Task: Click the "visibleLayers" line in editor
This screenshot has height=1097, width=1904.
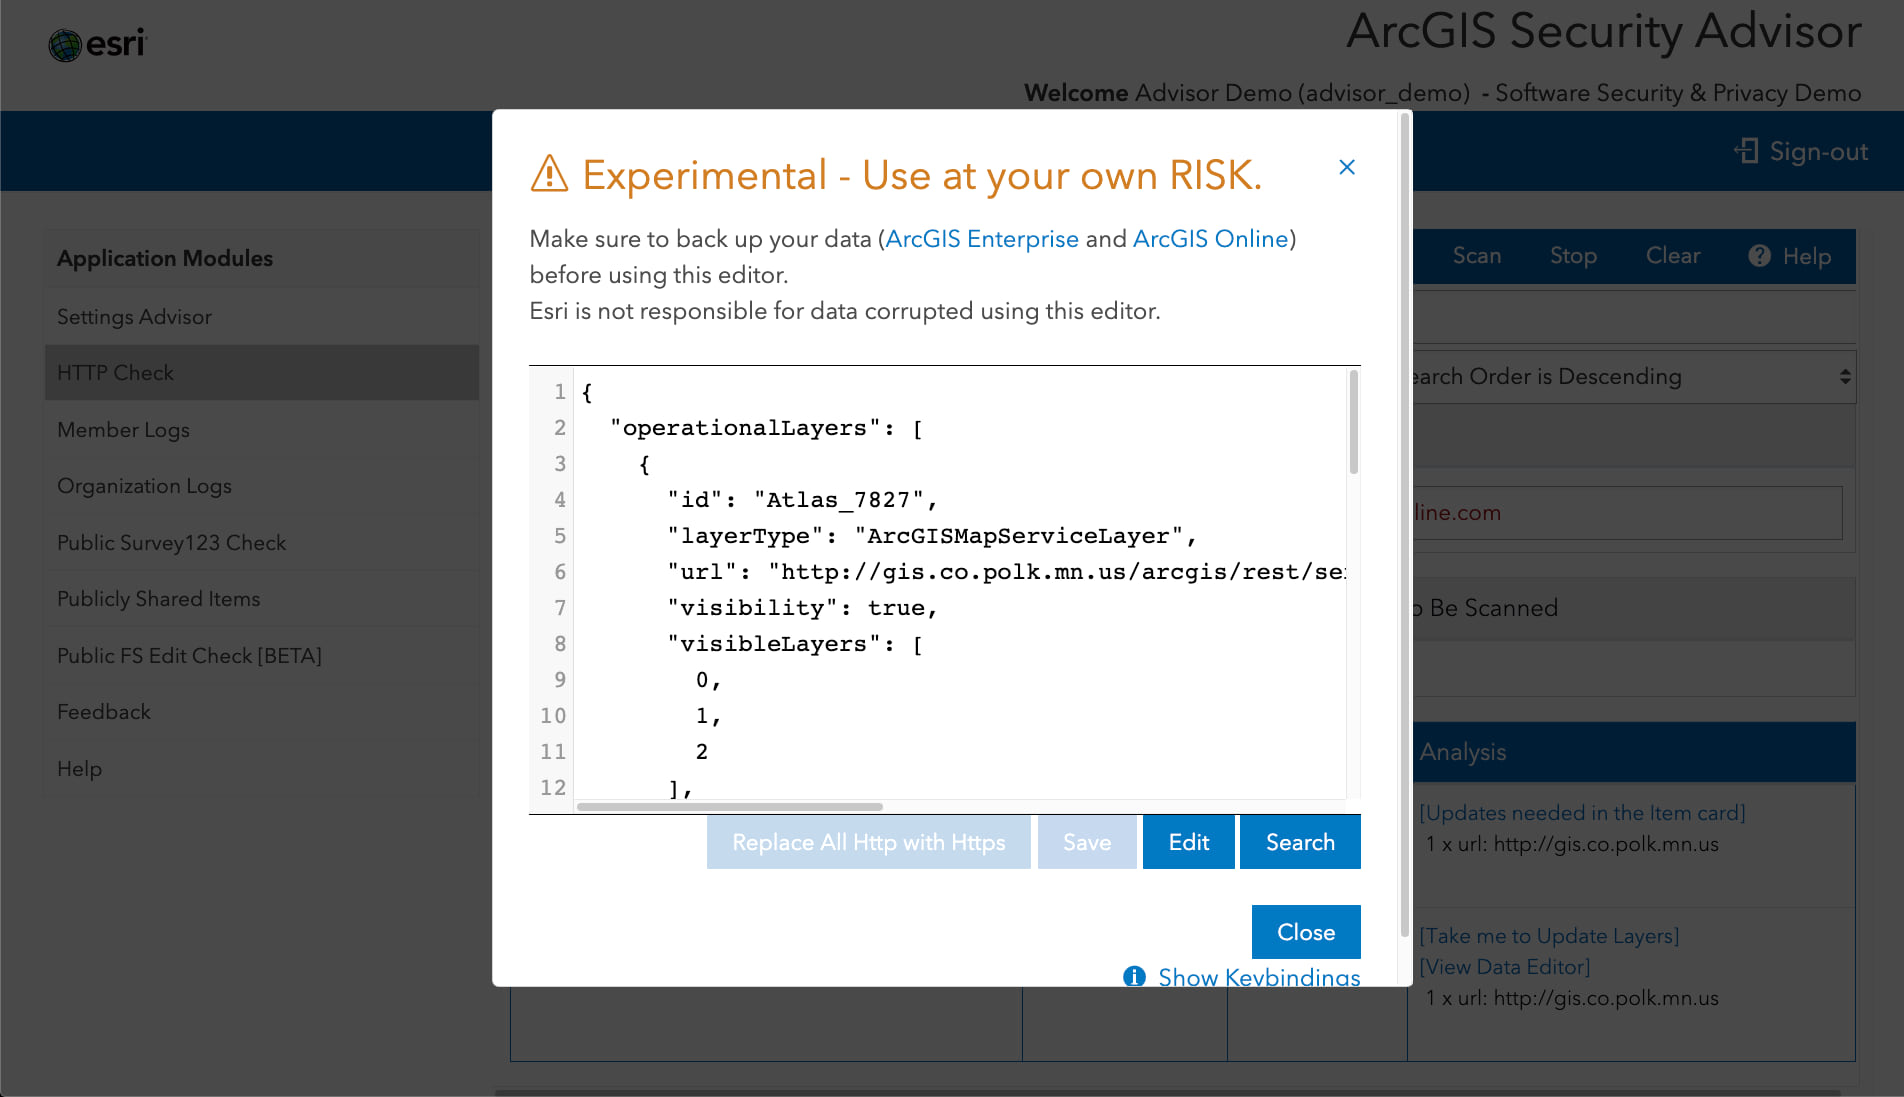Action: 795,644
